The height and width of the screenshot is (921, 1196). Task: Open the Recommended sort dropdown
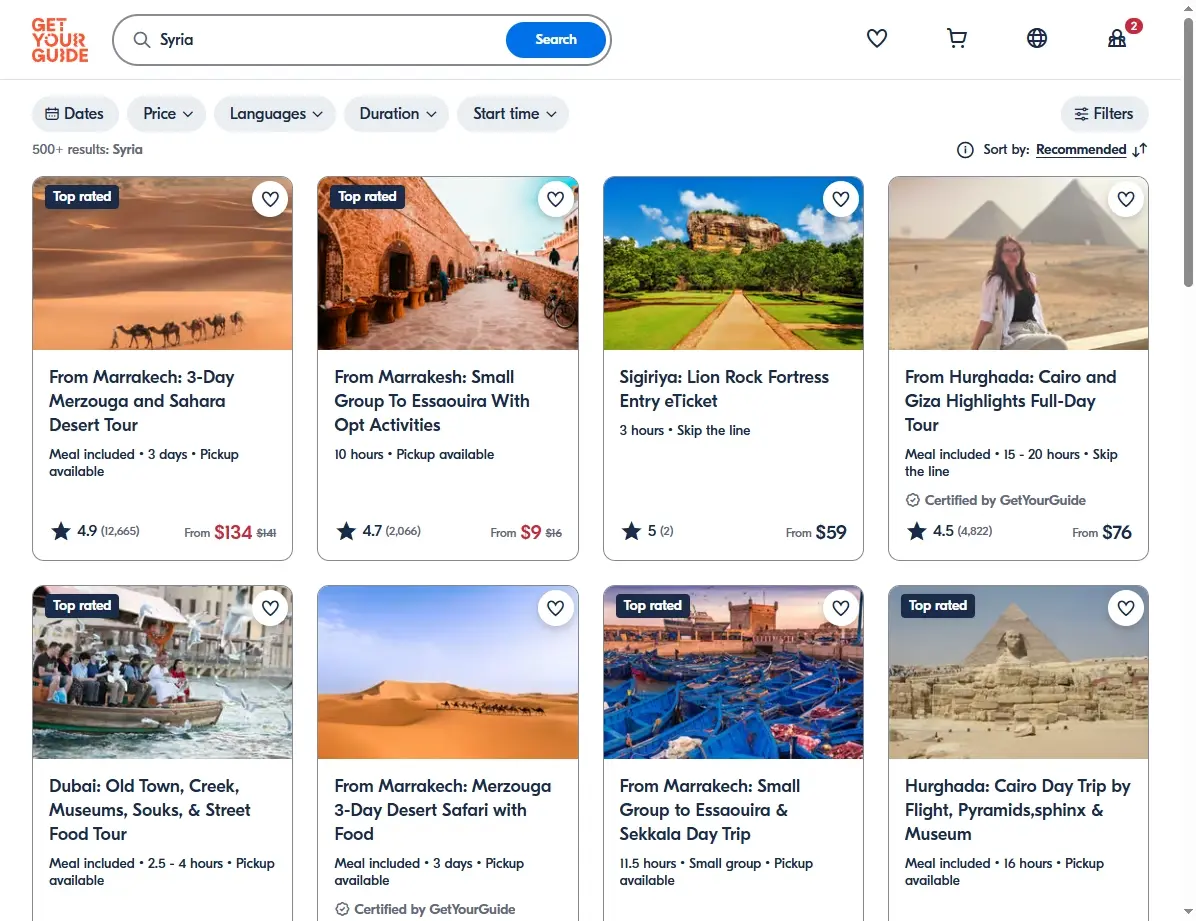click(x=1081, y=150)
